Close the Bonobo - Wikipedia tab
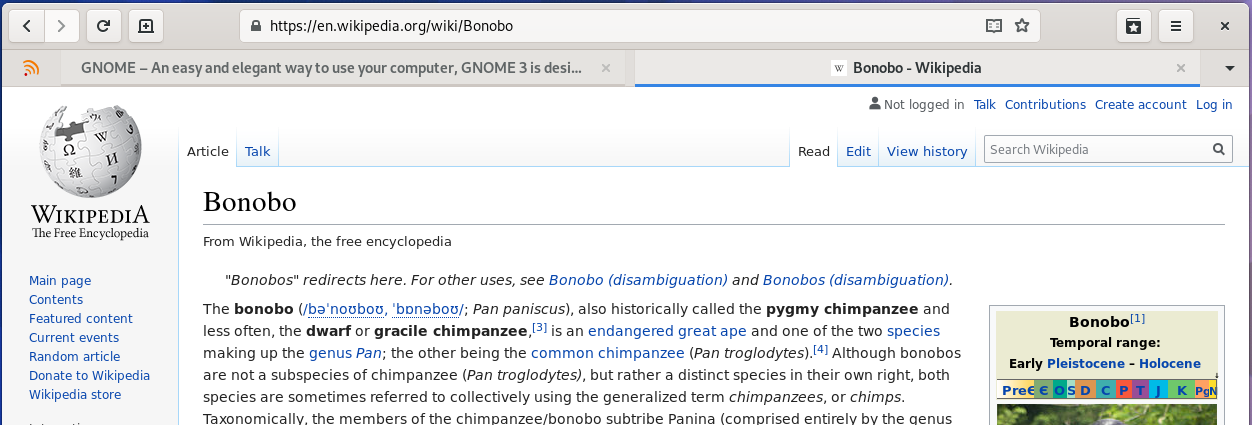 pos(1181,68)
